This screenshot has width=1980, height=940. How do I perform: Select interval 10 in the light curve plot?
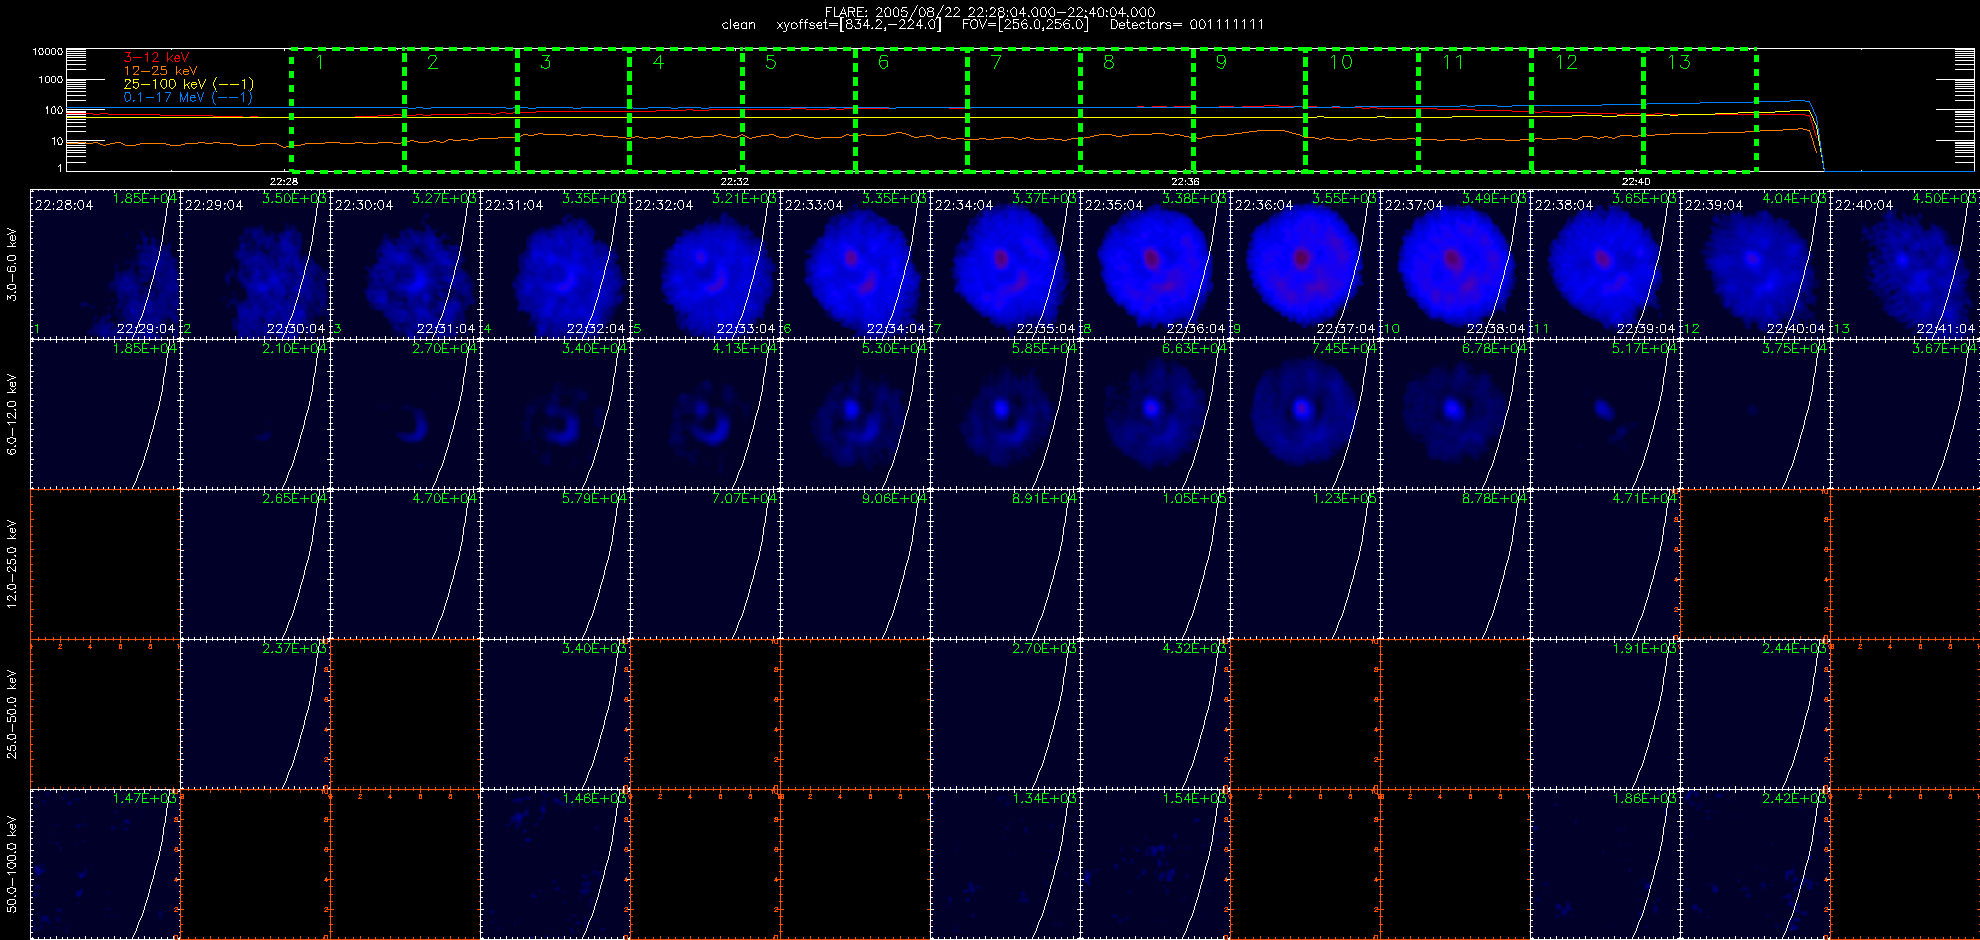(1362, 110)
